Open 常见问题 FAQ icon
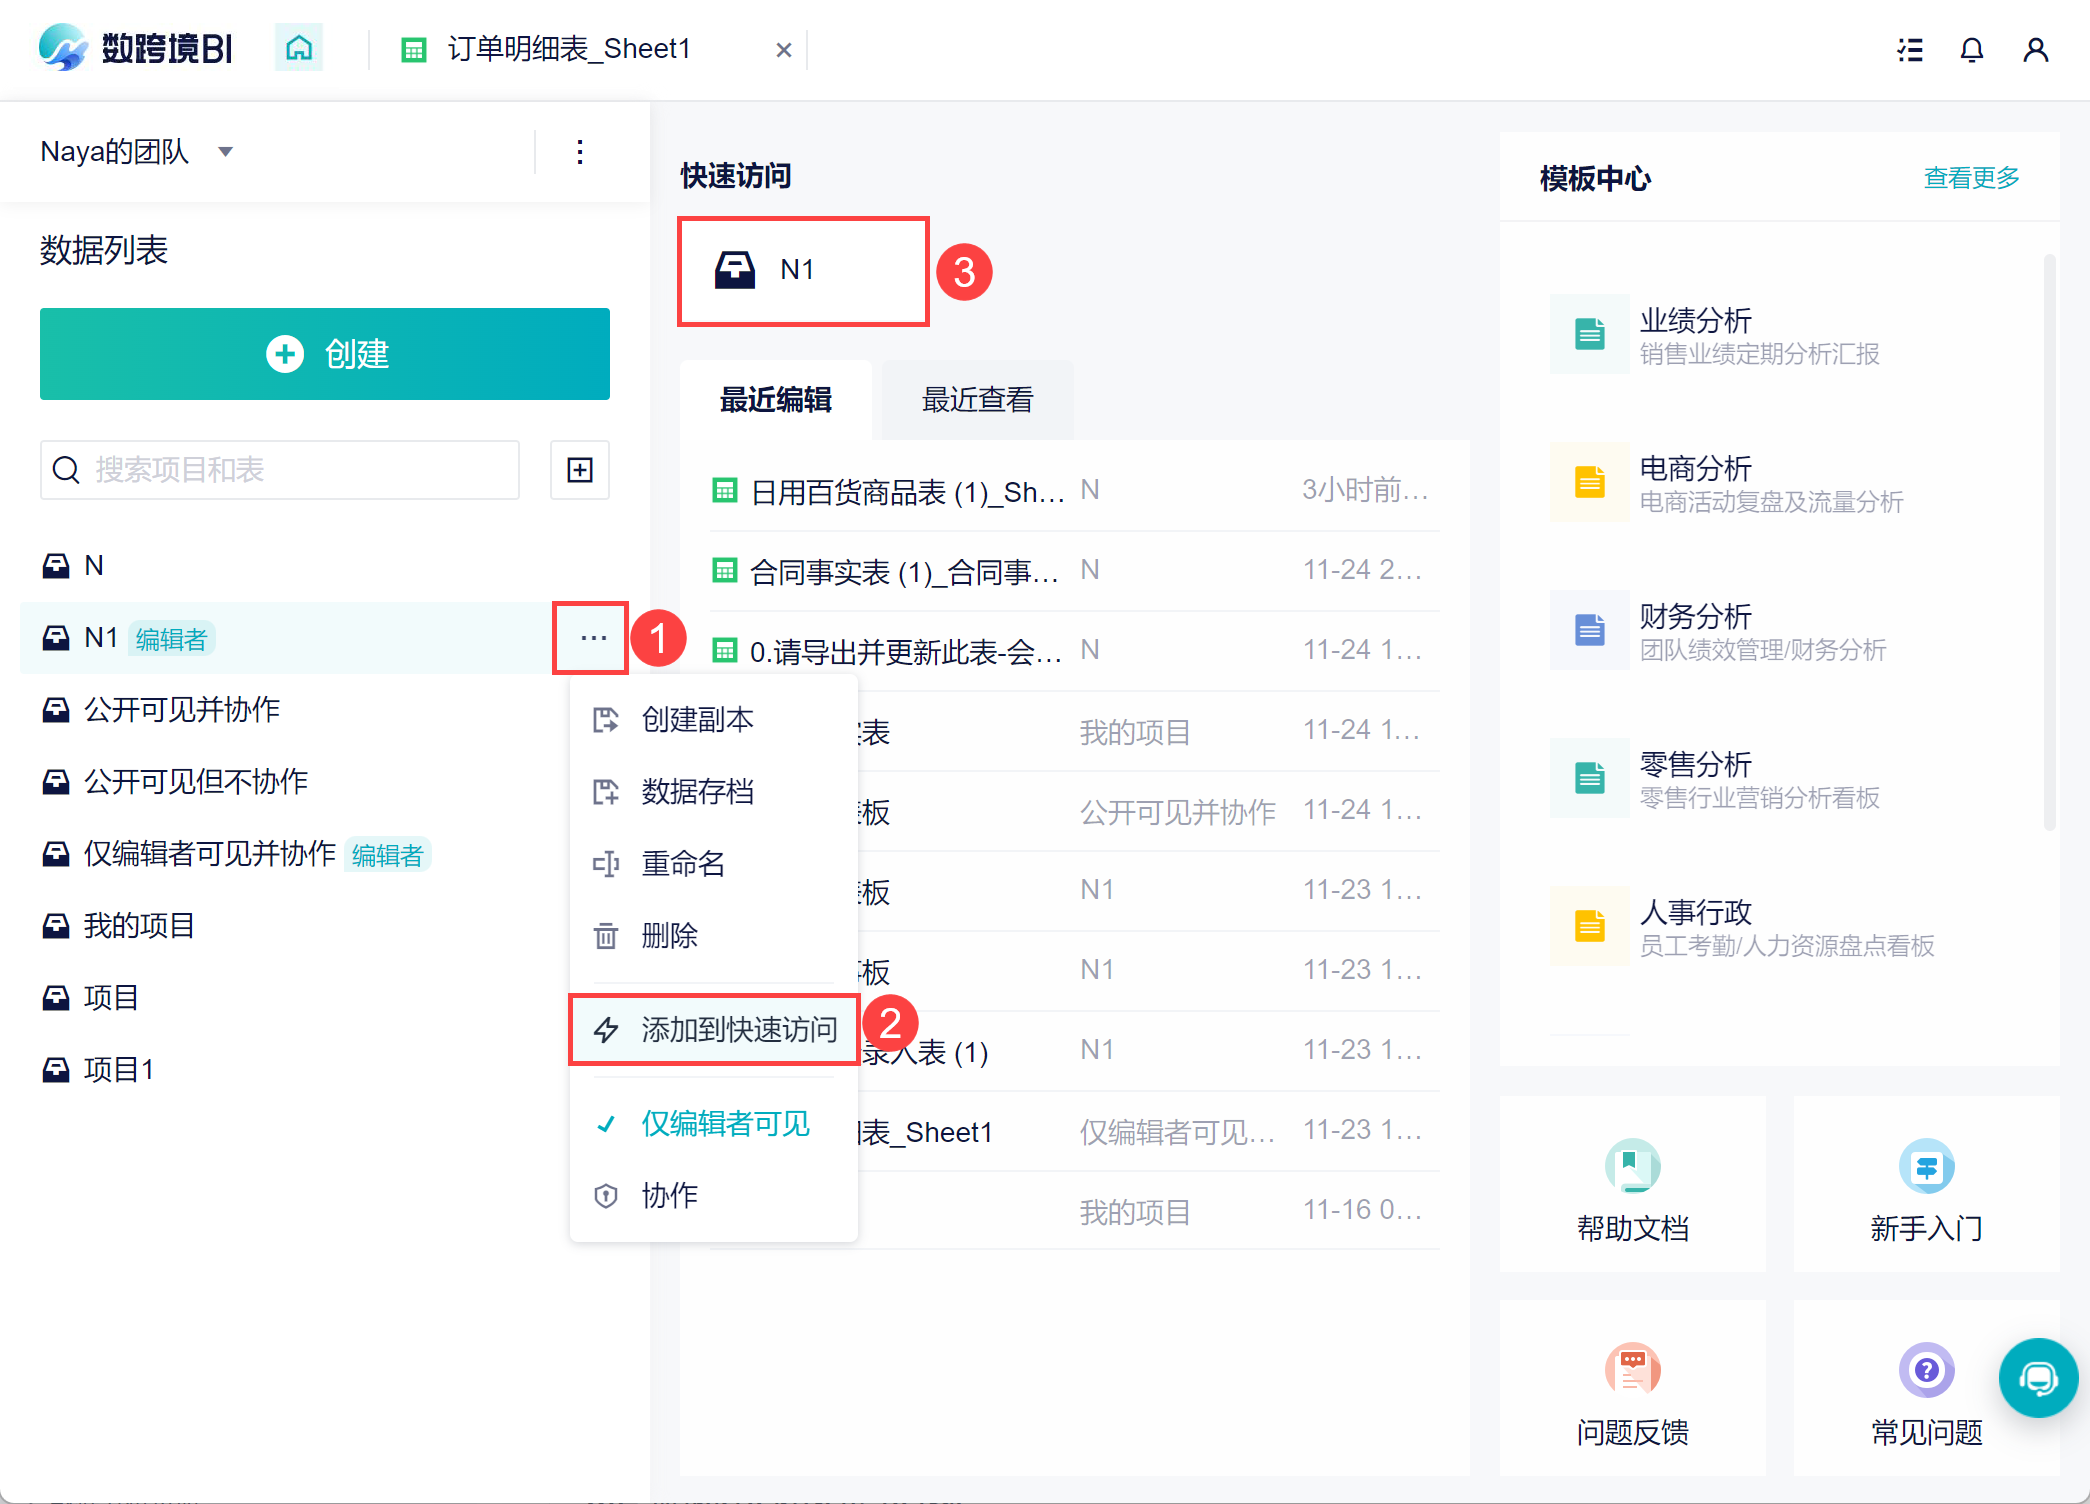Viewport: 2090px width, 1504px height. tap(1926, 1370)
